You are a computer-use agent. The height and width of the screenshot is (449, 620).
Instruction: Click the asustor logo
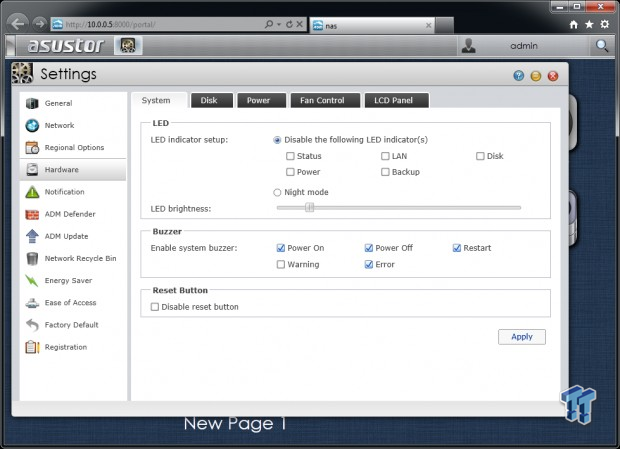(66, 45)
